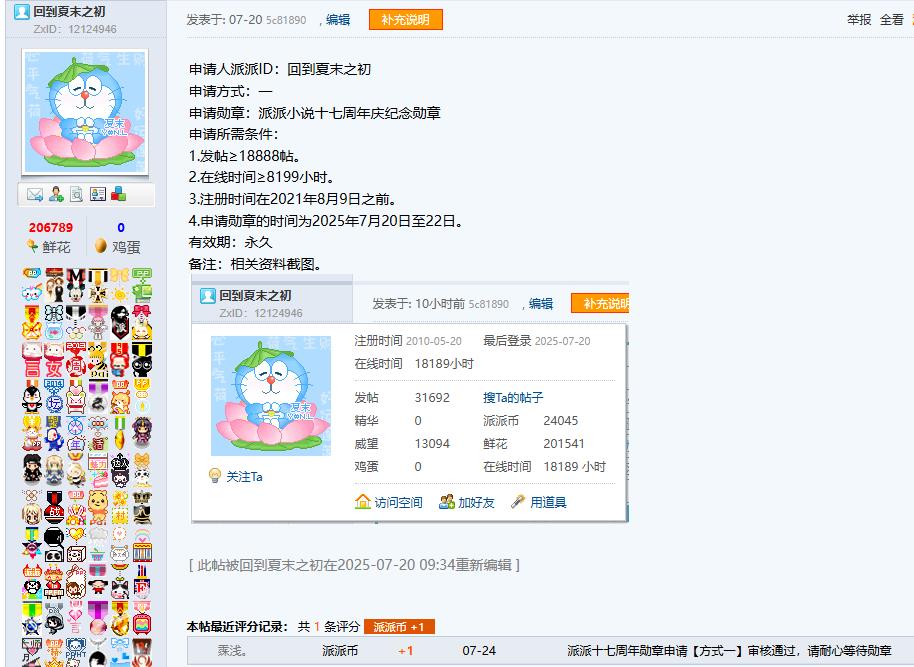
Task: Click the orange 补充说明 button at top
Action: 406,20
